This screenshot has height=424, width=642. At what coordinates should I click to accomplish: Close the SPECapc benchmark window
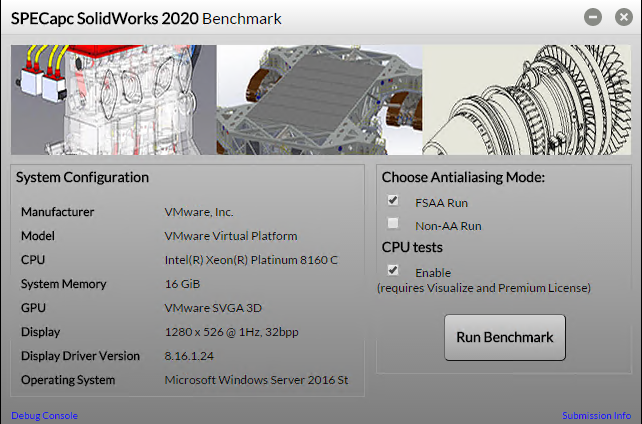coord(619,17)
